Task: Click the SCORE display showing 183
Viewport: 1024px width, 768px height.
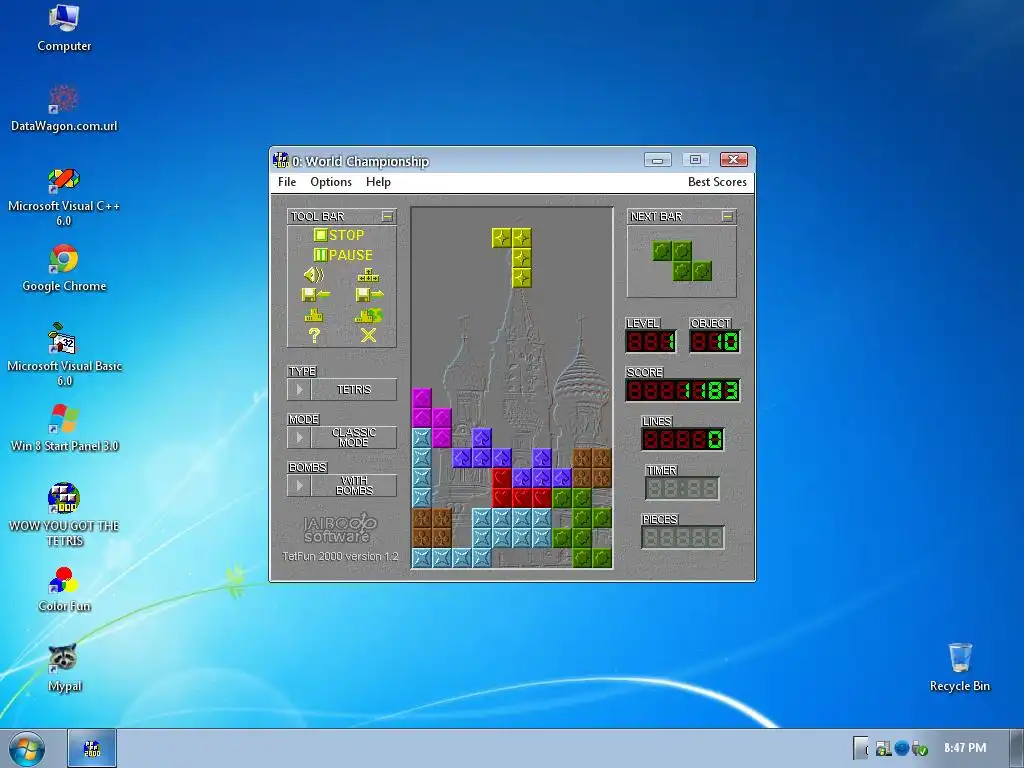Action: [x=682, y=391]
